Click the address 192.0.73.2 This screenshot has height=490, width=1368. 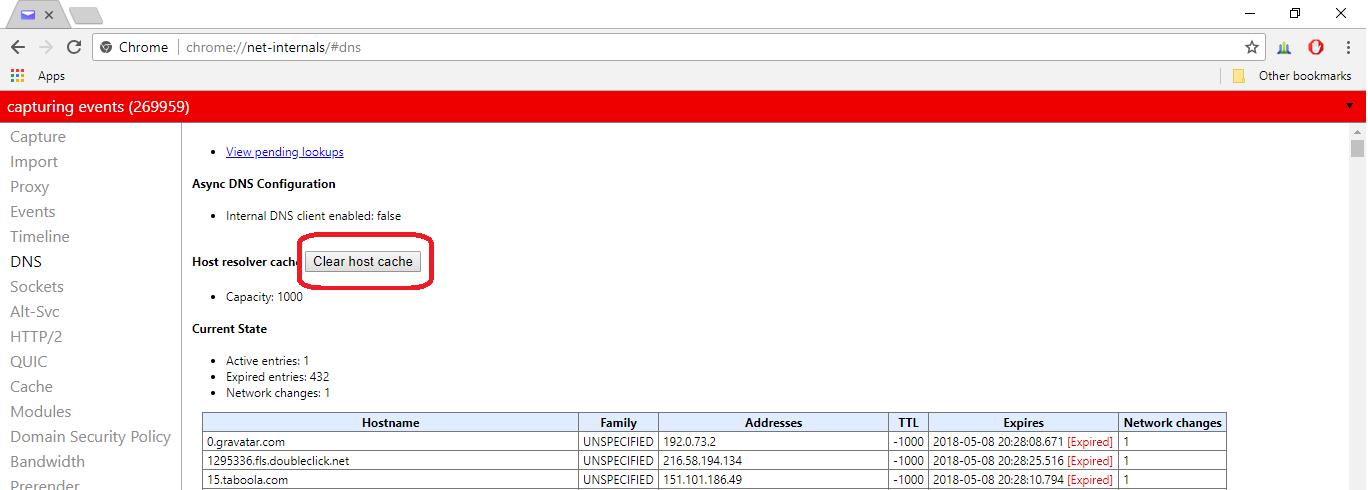pos(689,441)
